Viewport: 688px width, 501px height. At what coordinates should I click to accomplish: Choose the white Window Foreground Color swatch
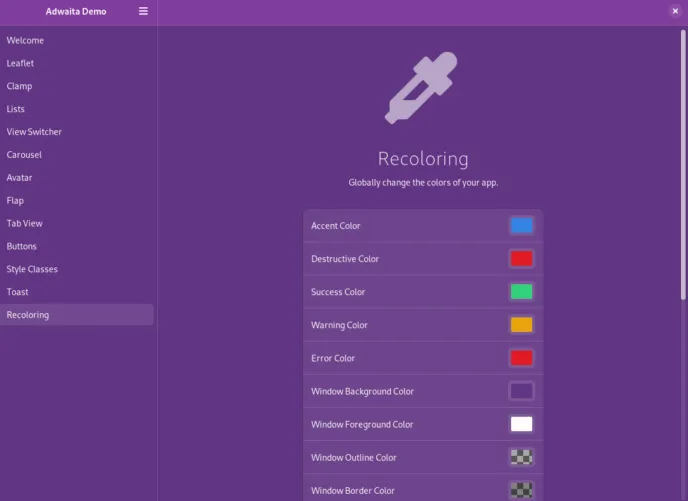[x=521, y=424]
